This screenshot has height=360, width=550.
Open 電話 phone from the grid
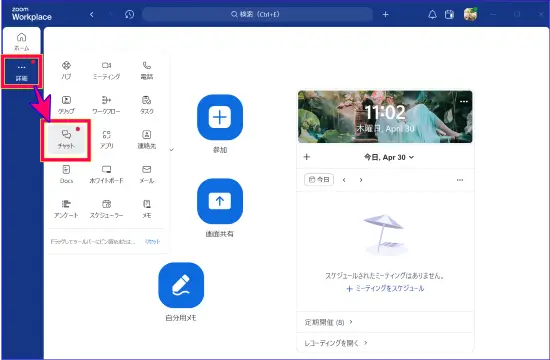pyautogui.click(x=147, y=70)
